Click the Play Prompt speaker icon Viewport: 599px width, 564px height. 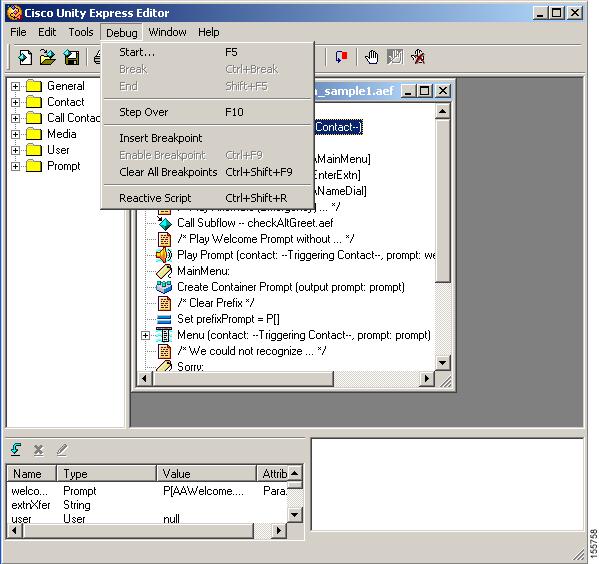point(164,255)
